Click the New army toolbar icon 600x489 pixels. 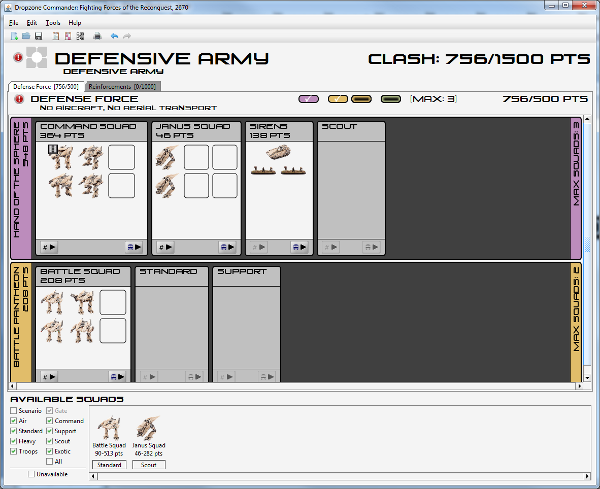pos(15,36)
